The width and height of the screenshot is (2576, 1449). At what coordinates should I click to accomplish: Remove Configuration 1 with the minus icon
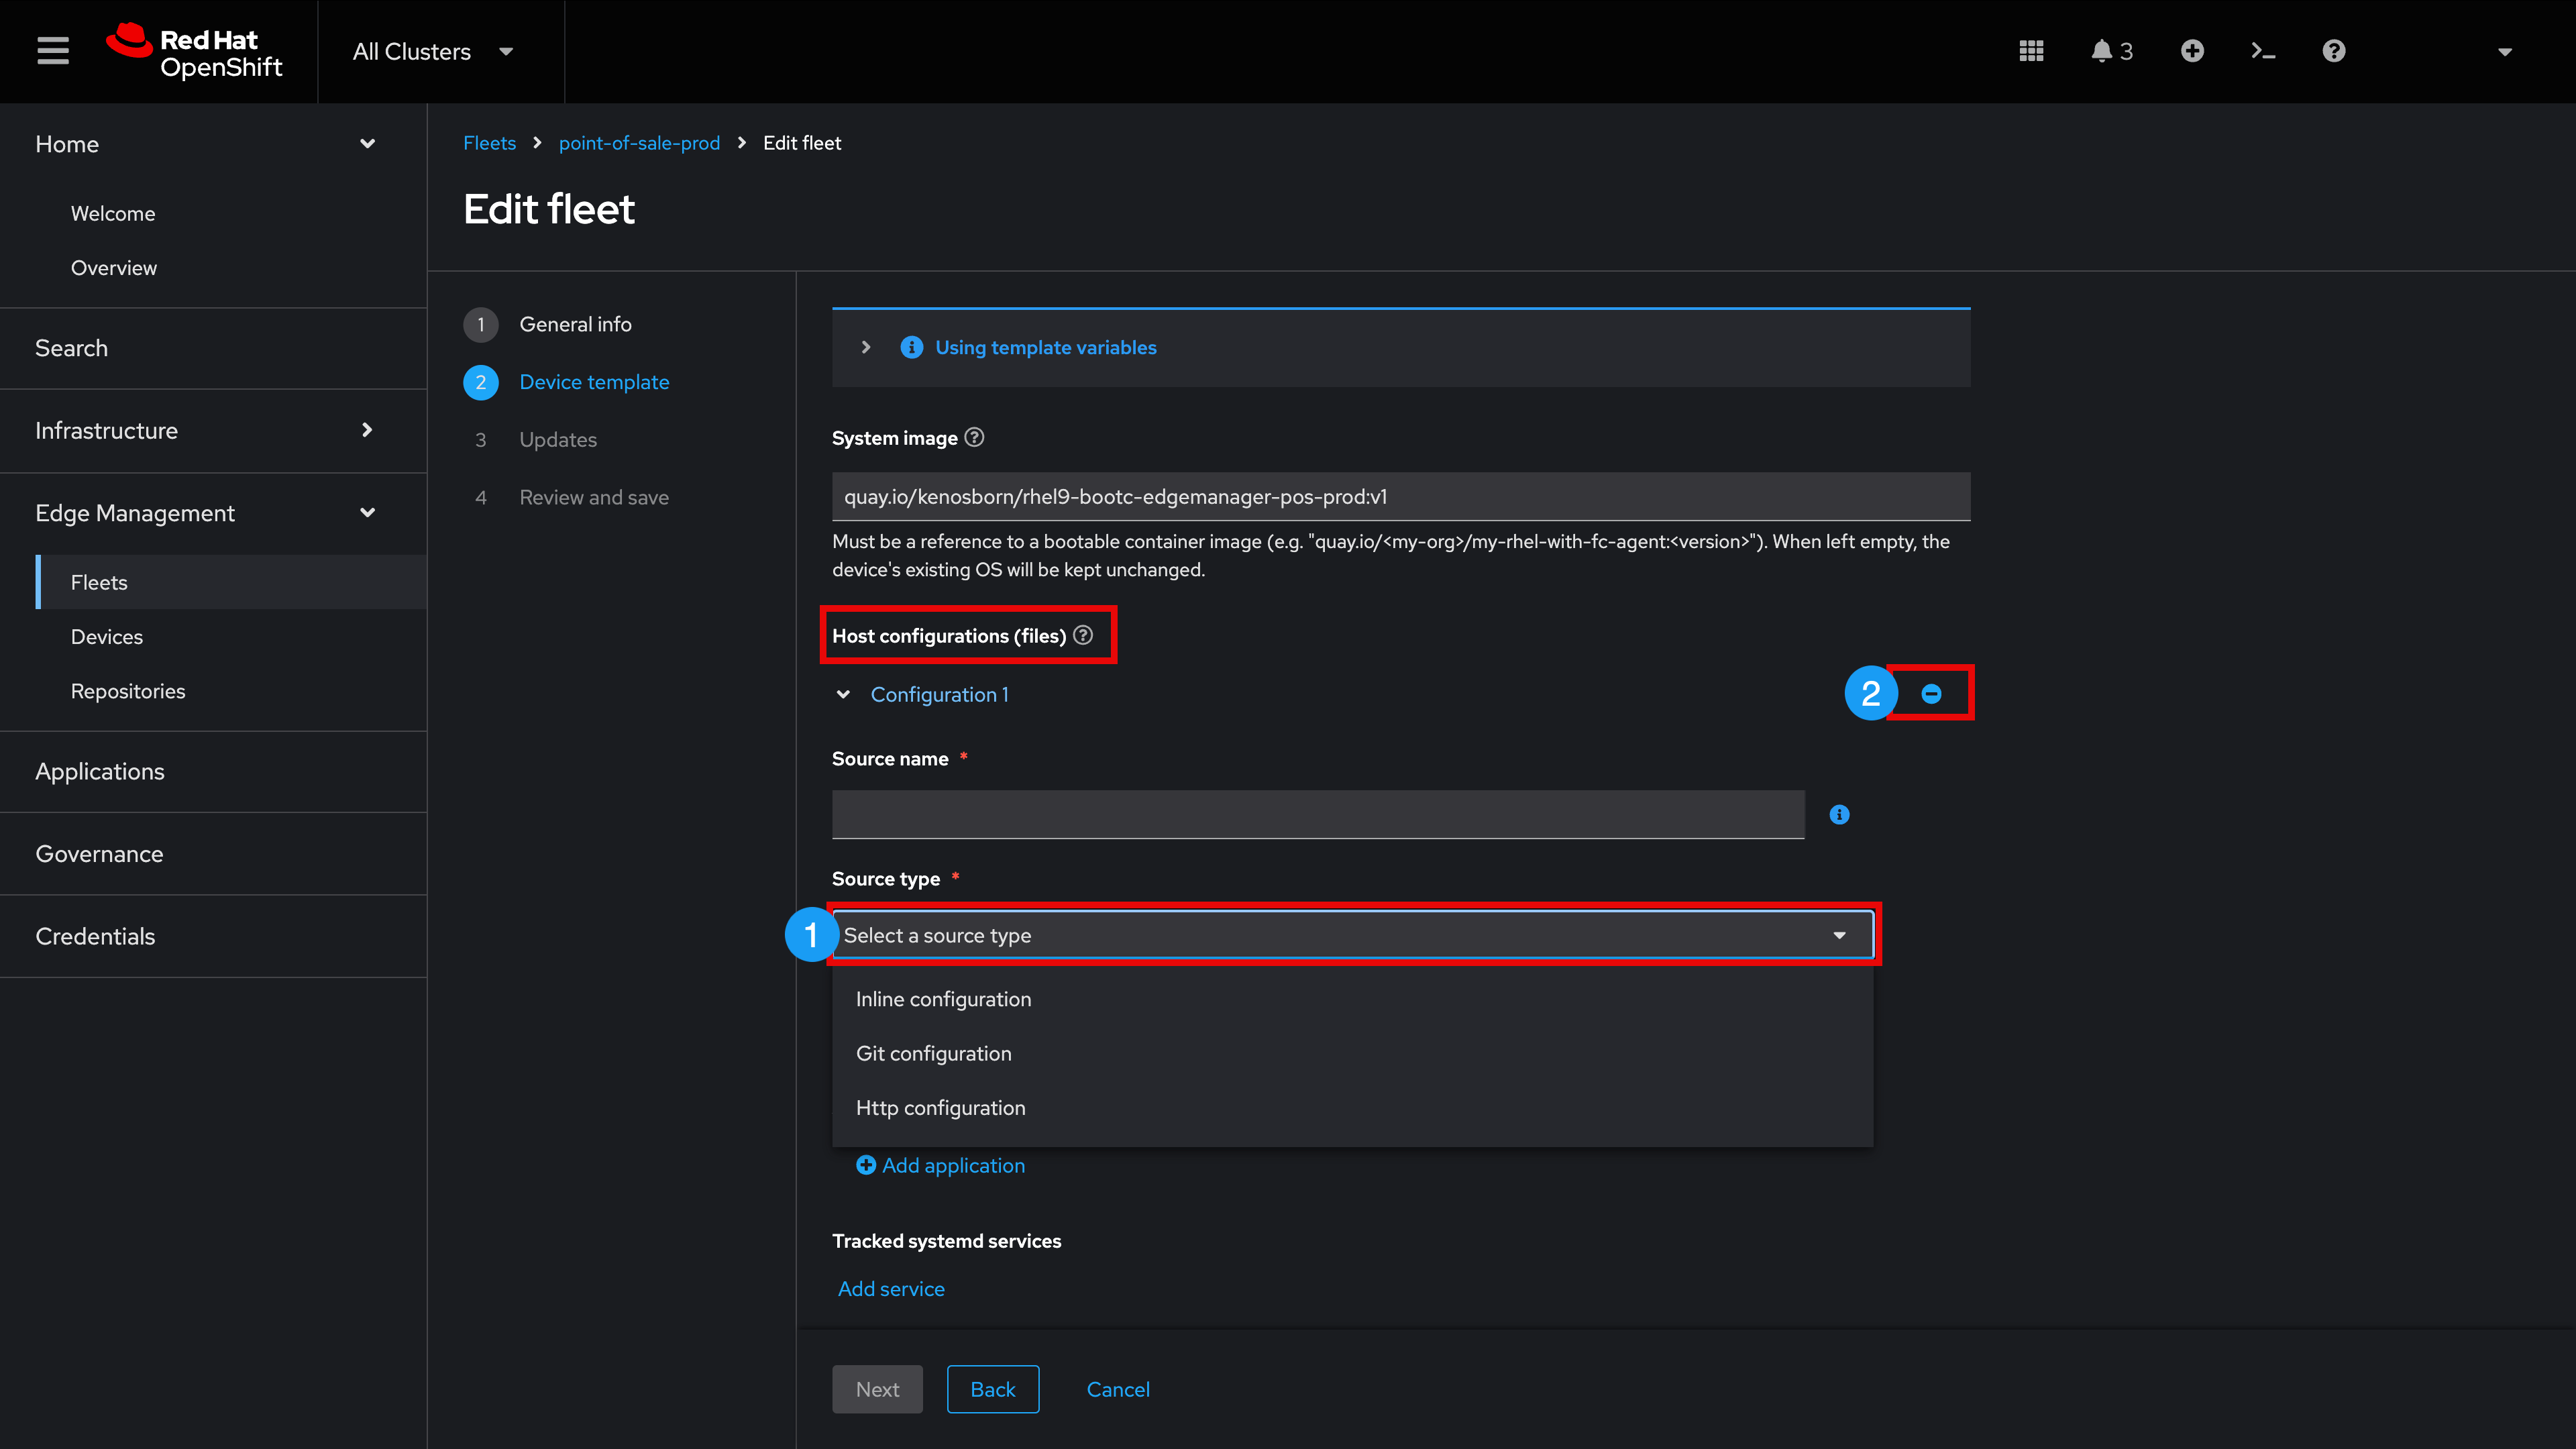pos(1931,693)
